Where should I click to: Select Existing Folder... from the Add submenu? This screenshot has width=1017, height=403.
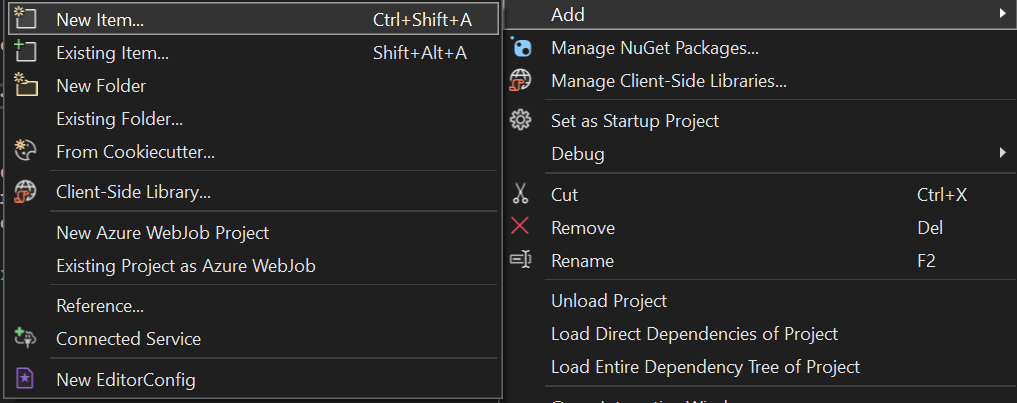coord(119,119)
